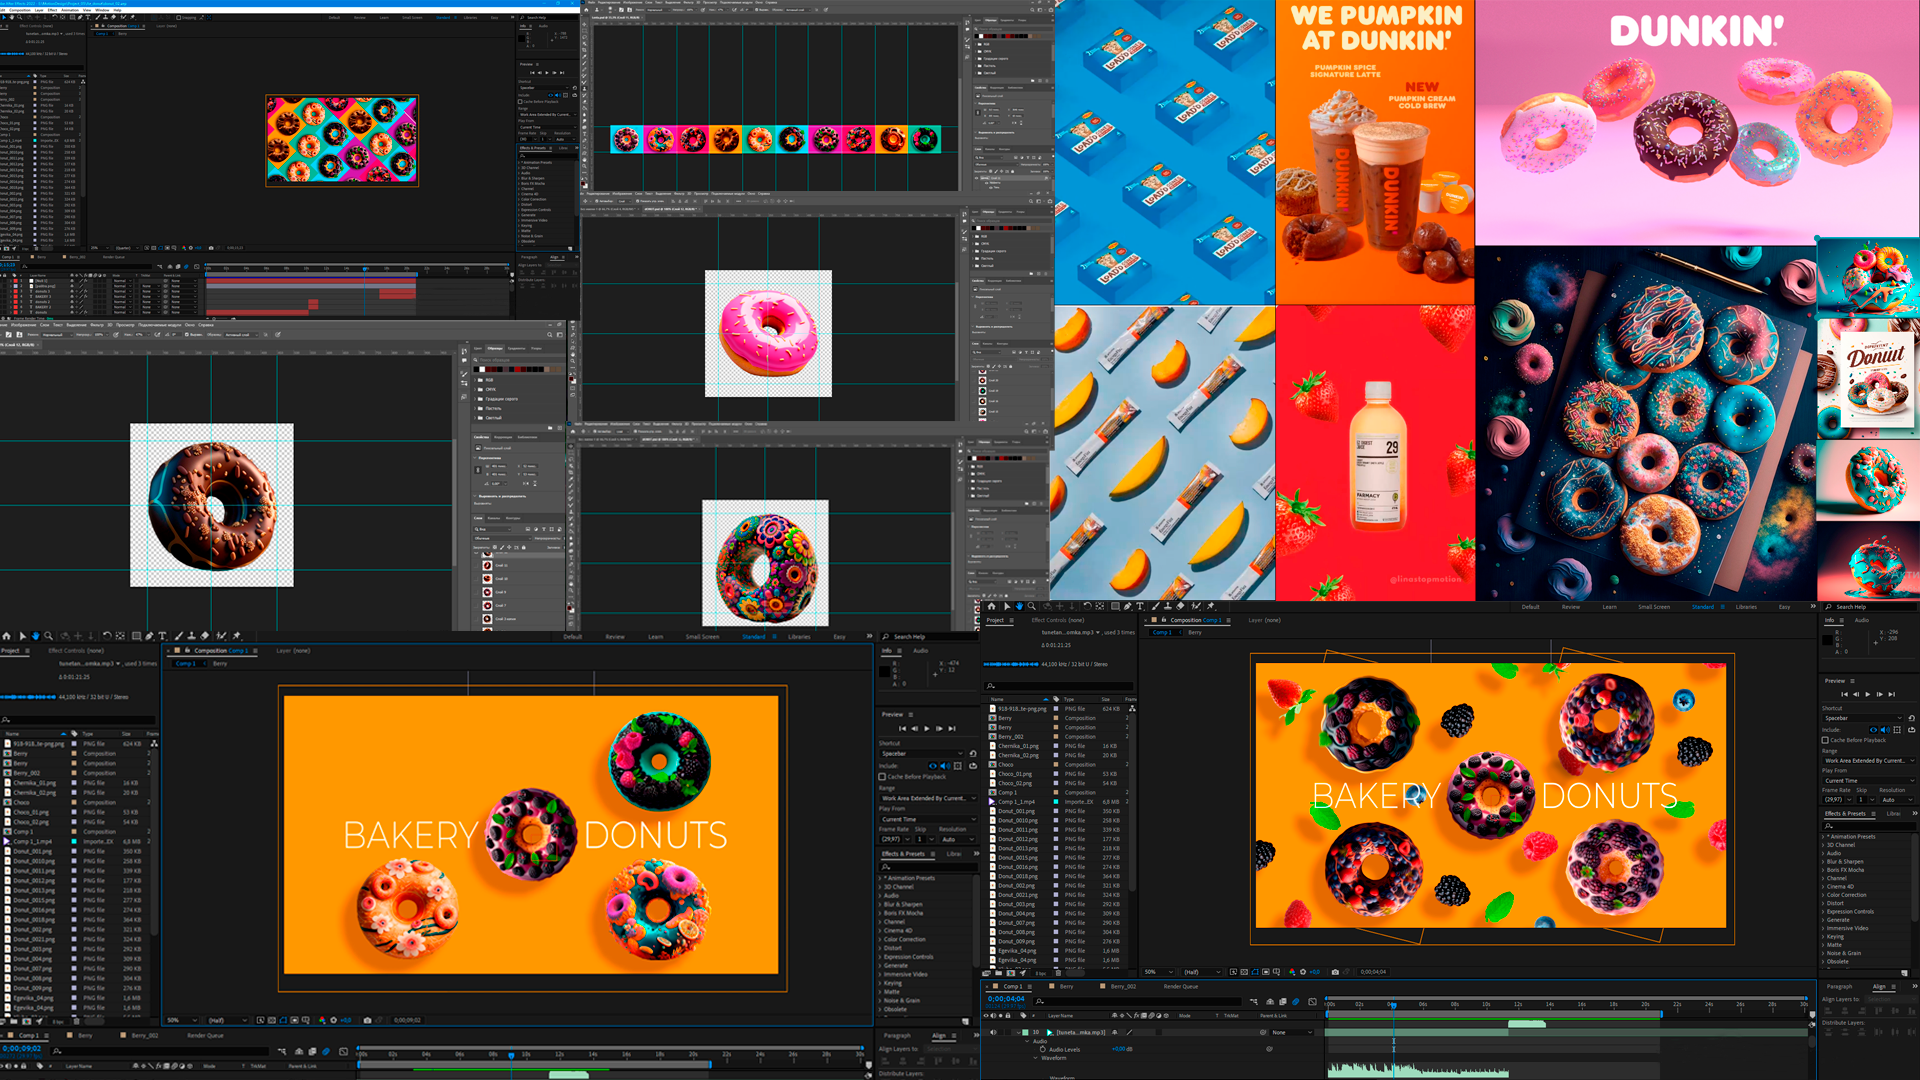Collapse the Waveform property in the timeline
Viewport: 1920px width, 1080px height.
coord(1035,1058)
